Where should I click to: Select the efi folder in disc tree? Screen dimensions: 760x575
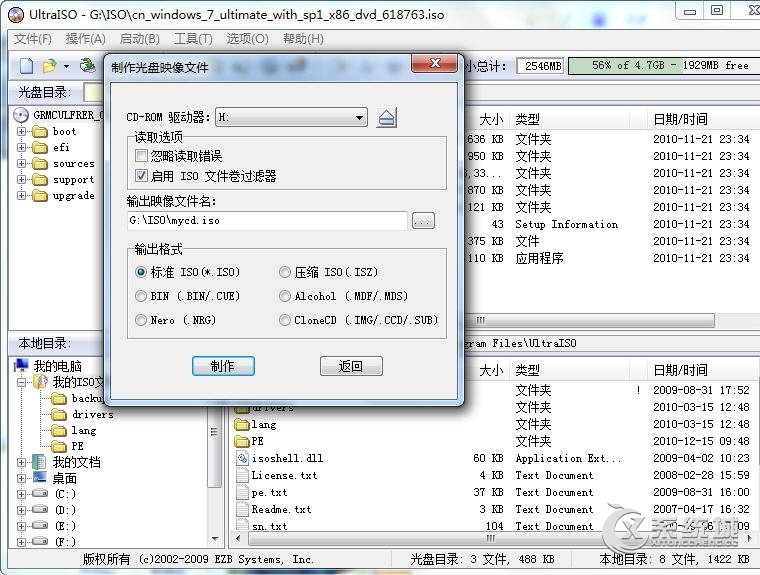click(40, 147)
